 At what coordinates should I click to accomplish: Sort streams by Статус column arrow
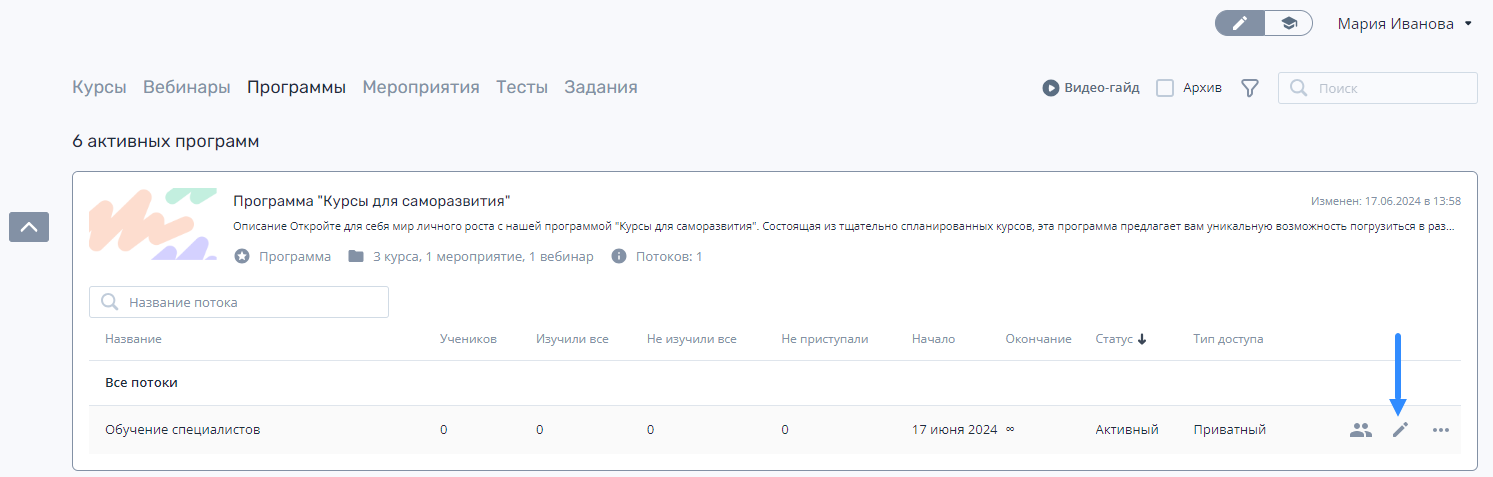click(1142, 339)
